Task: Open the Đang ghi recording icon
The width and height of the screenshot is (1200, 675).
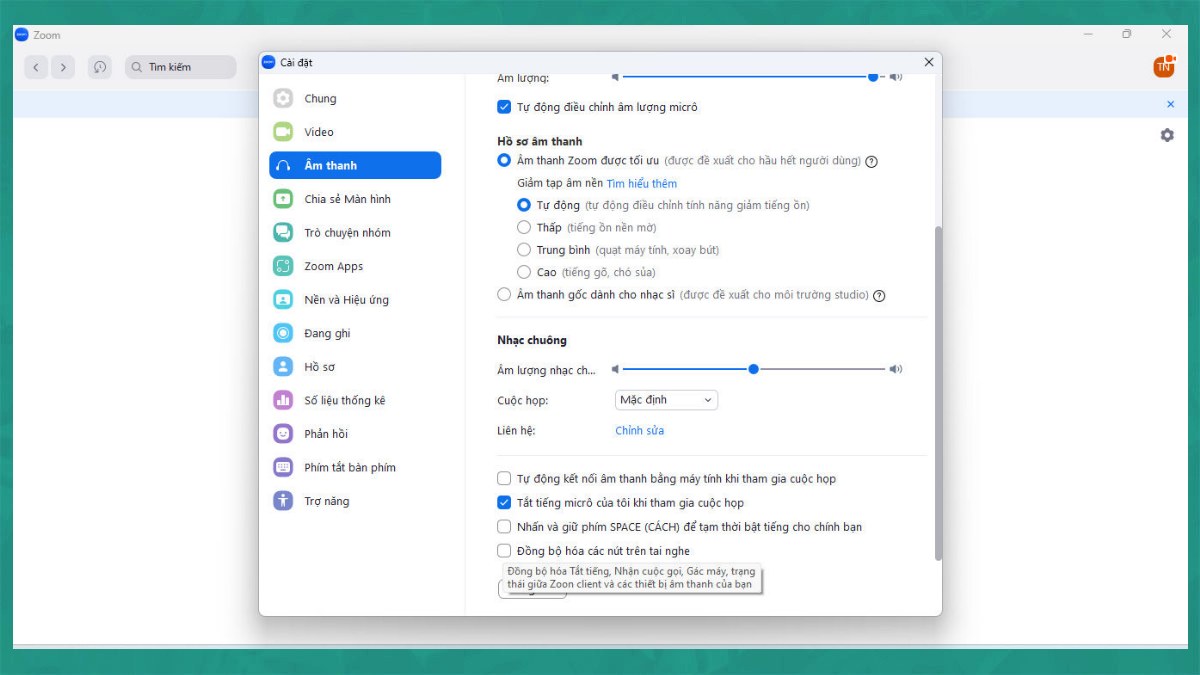Action: (x=283, y=333)
